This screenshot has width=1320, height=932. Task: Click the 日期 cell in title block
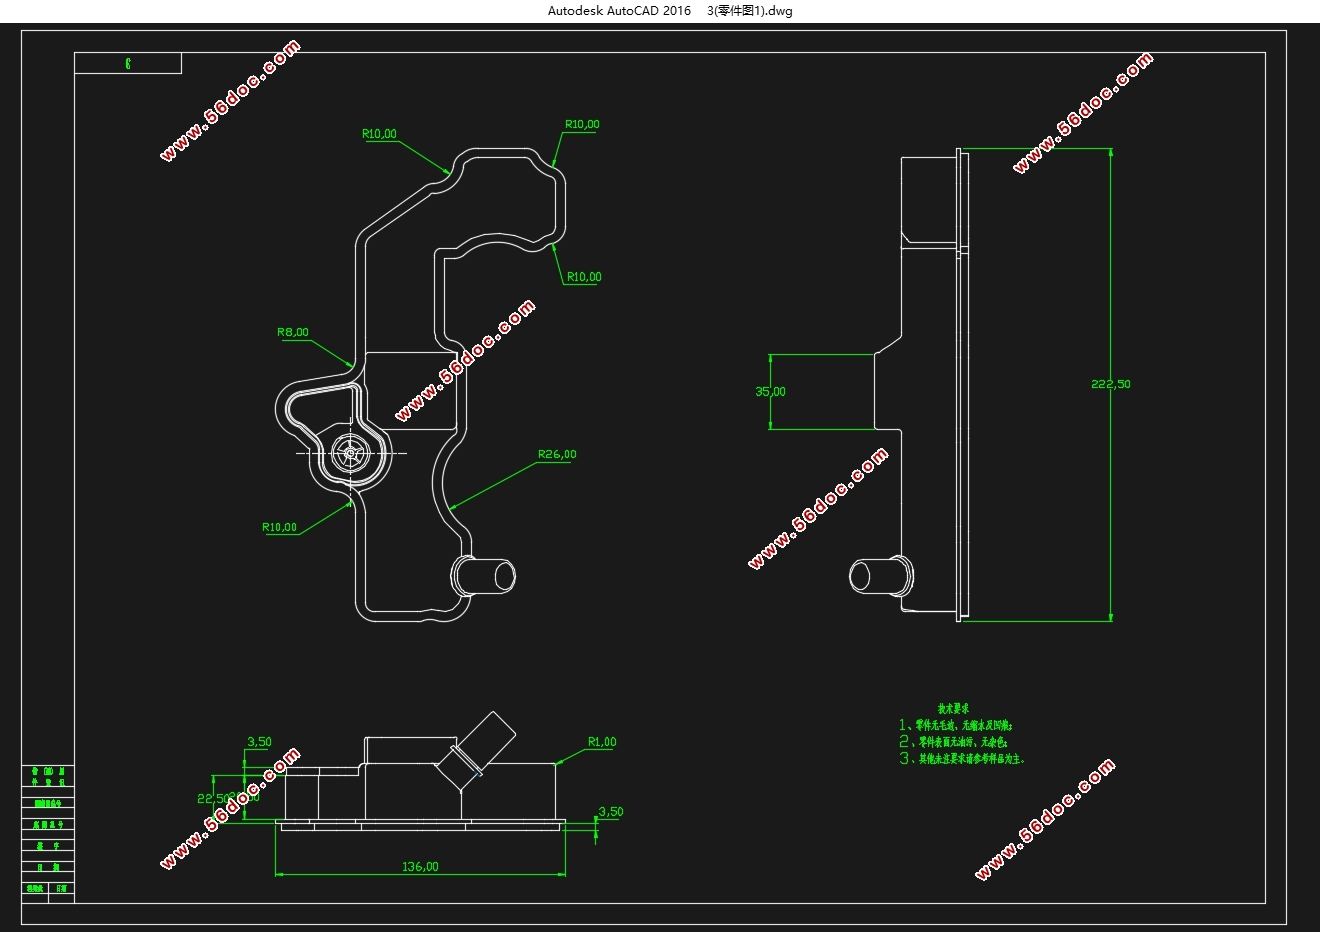48,867
